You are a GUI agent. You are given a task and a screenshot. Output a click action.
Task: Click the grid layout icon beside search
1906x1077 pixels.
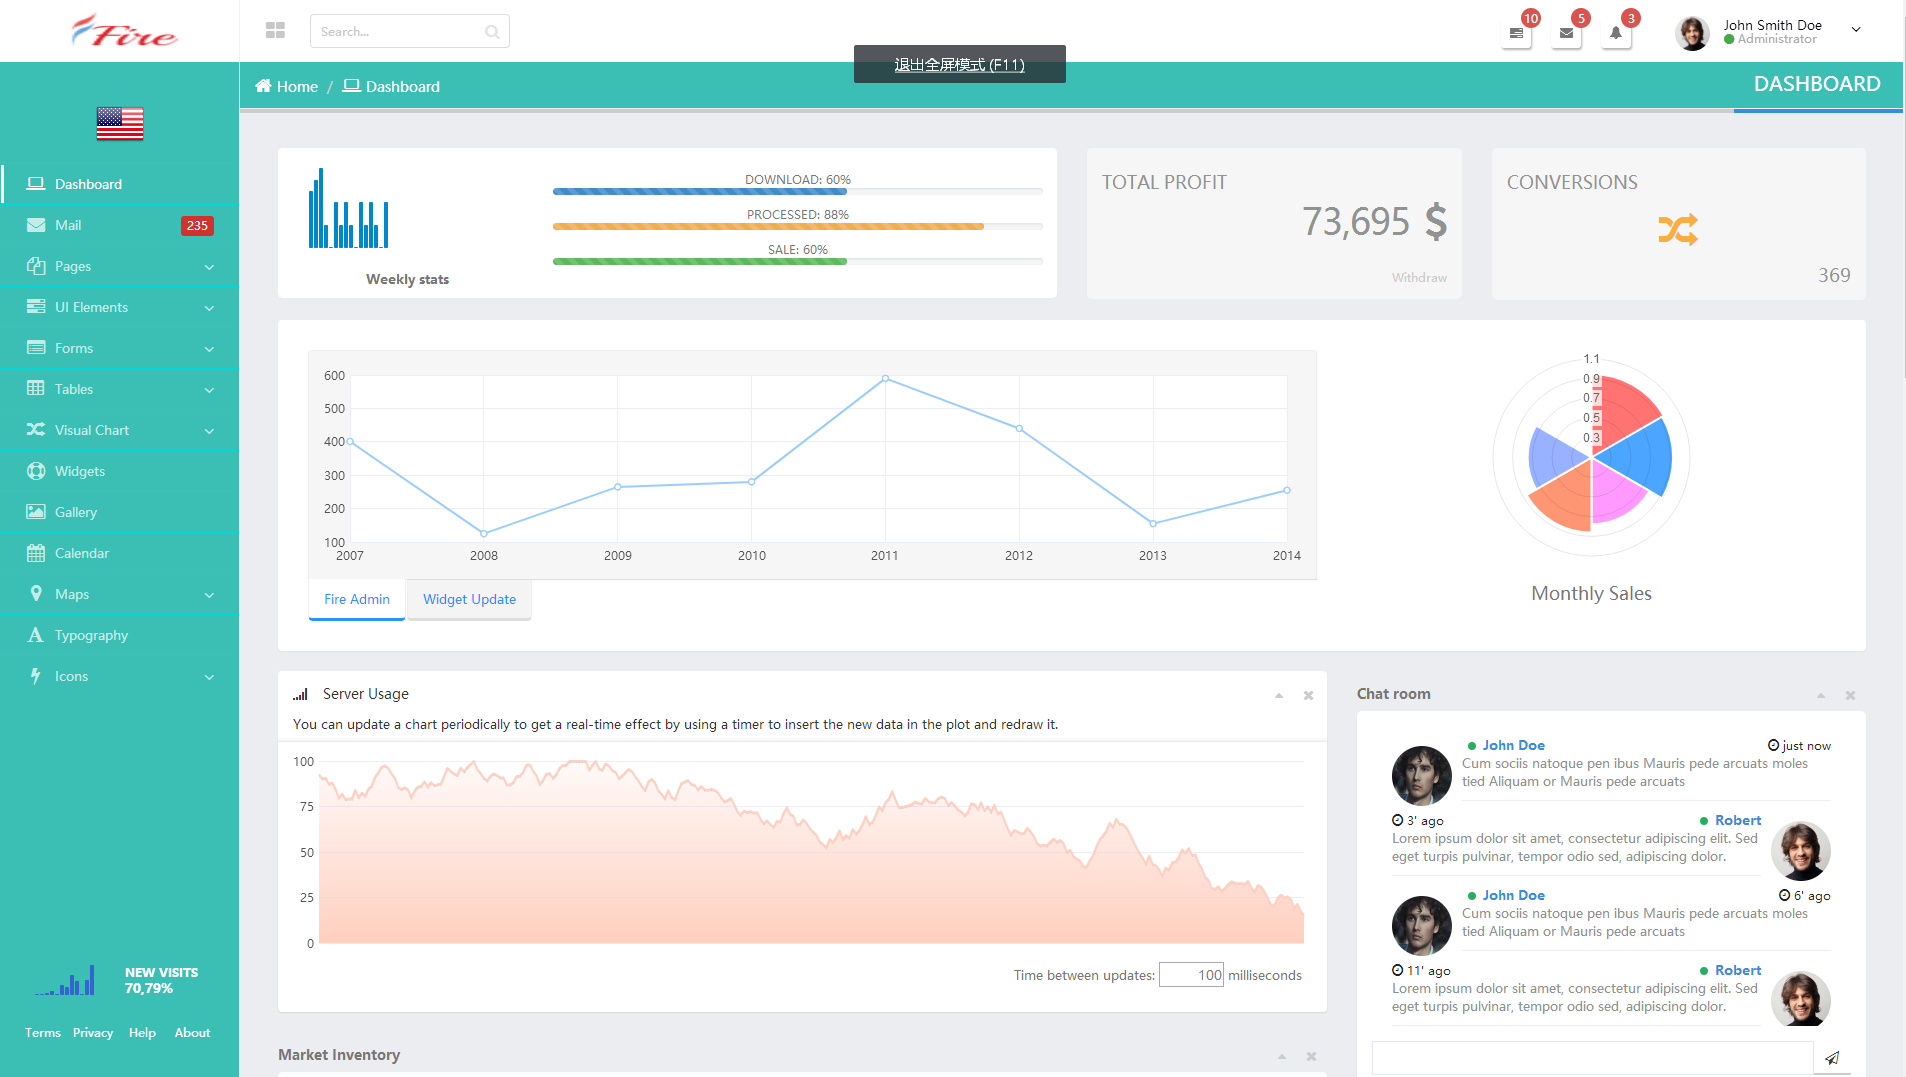(275, 31)
